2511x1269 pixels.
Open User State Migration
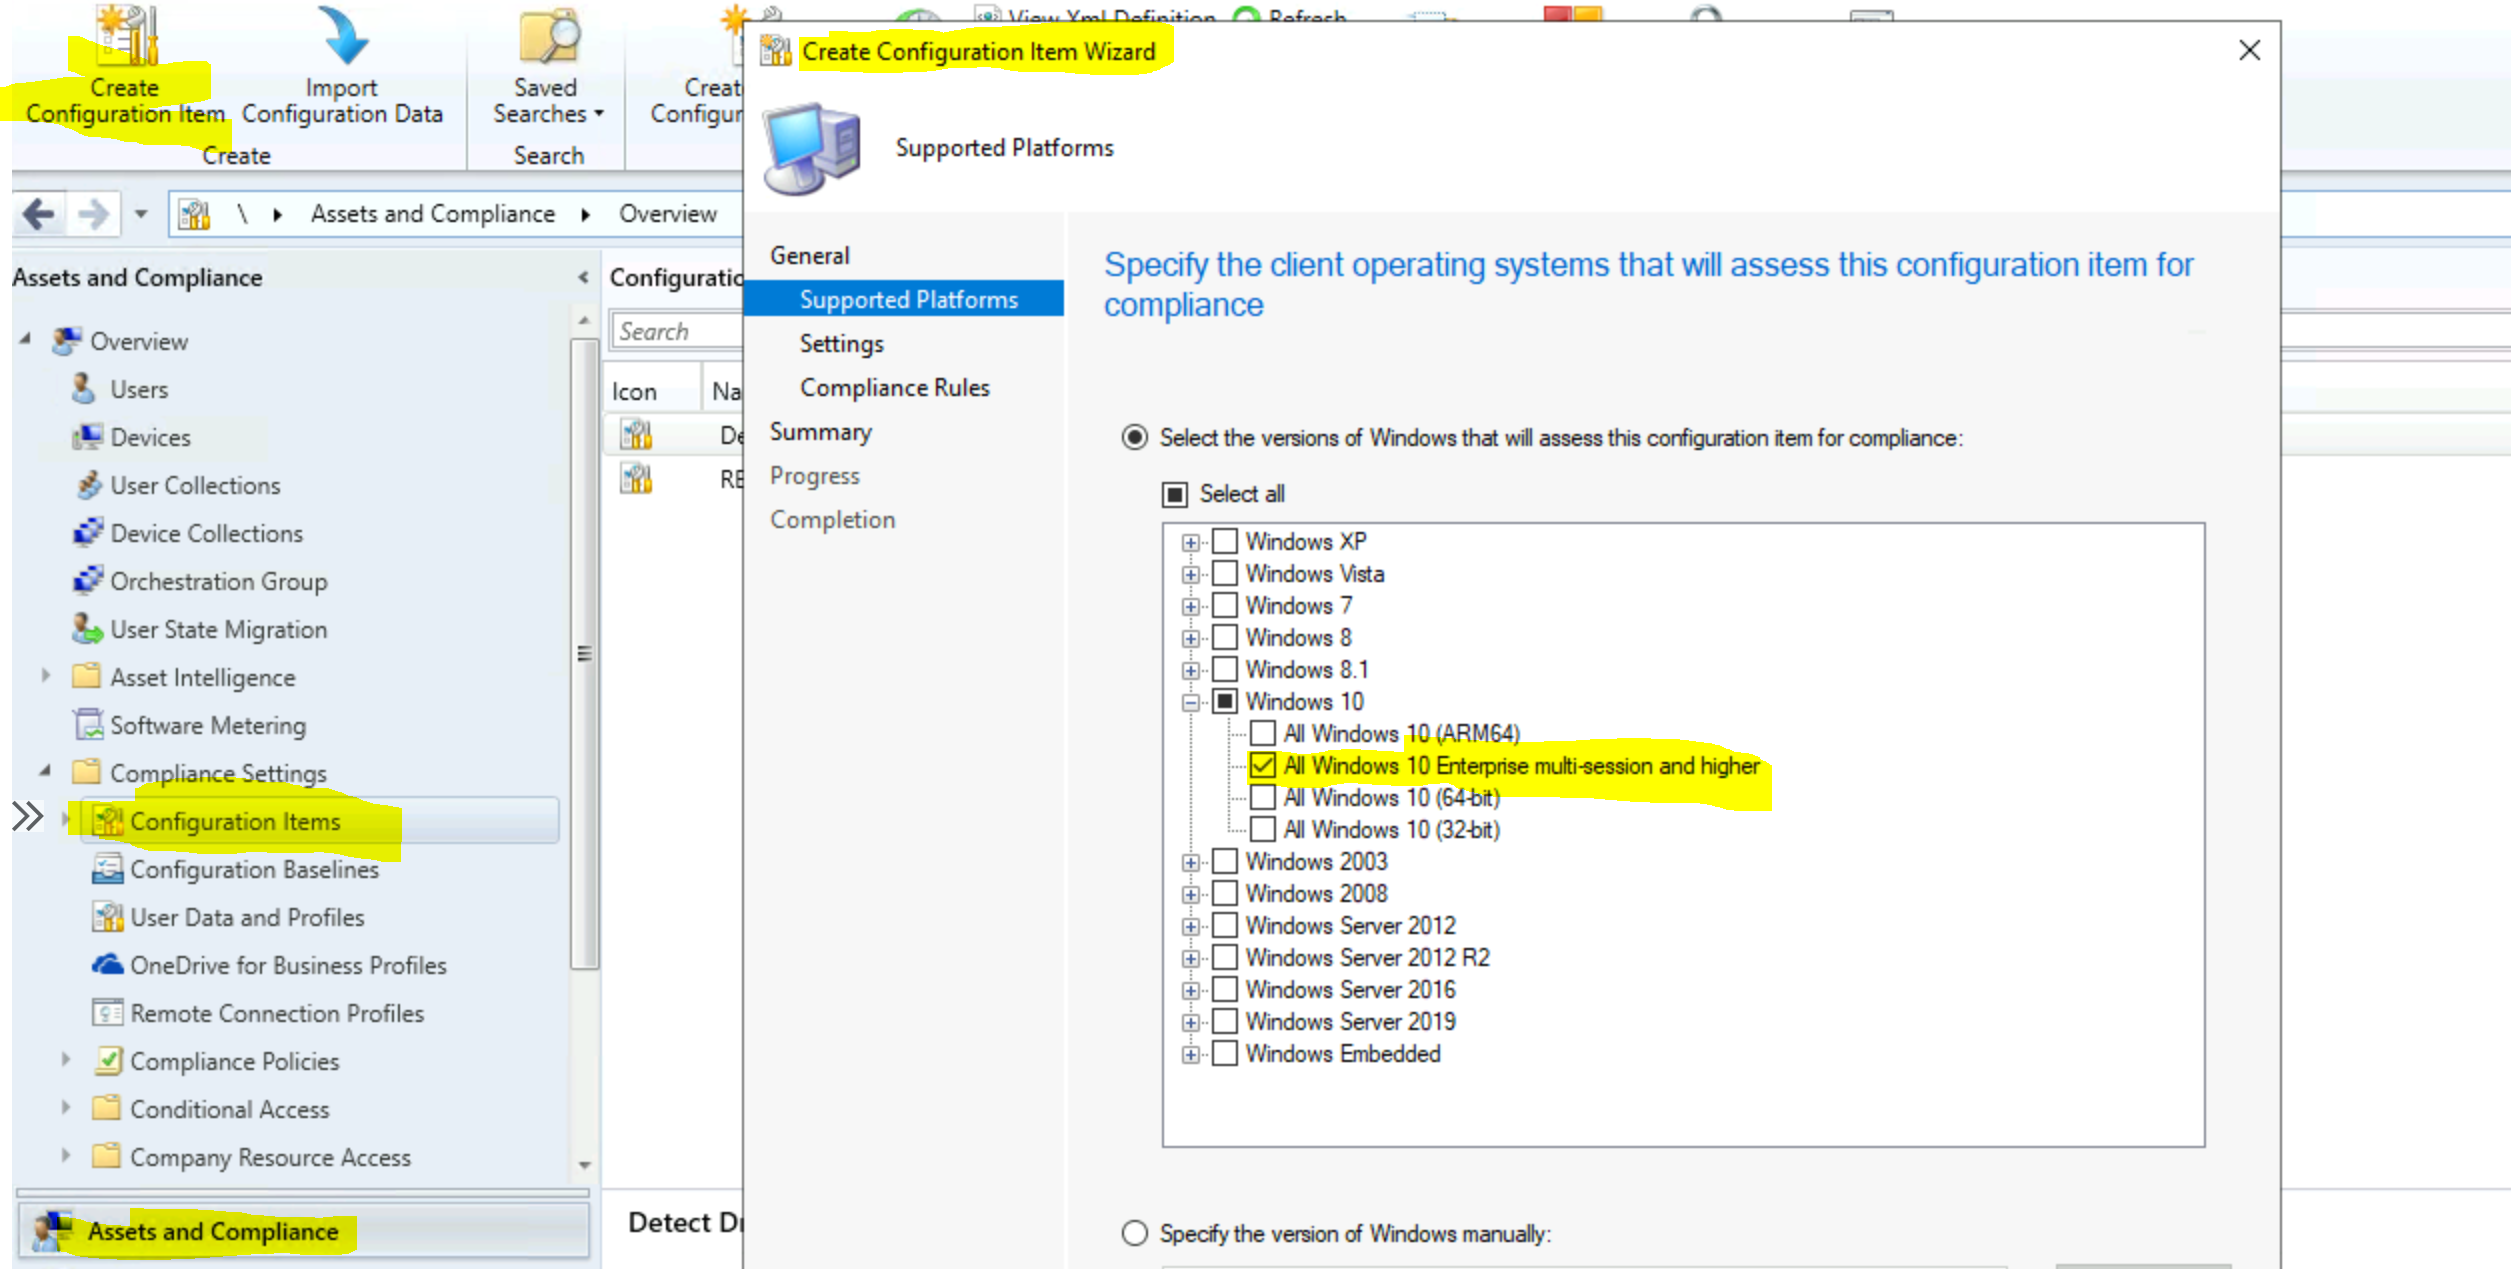[218, 629]
